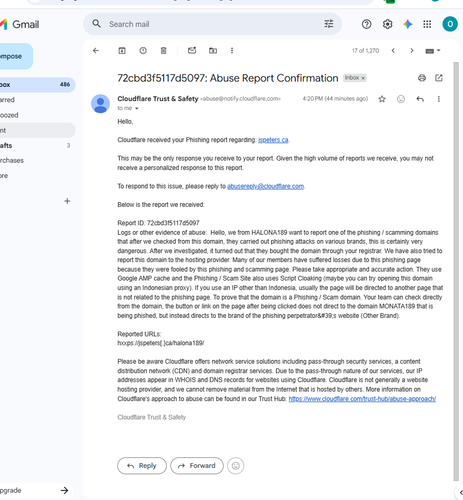Click the email subject heading
The height and width of the screenshot is (500, 463).
point(228,78)
